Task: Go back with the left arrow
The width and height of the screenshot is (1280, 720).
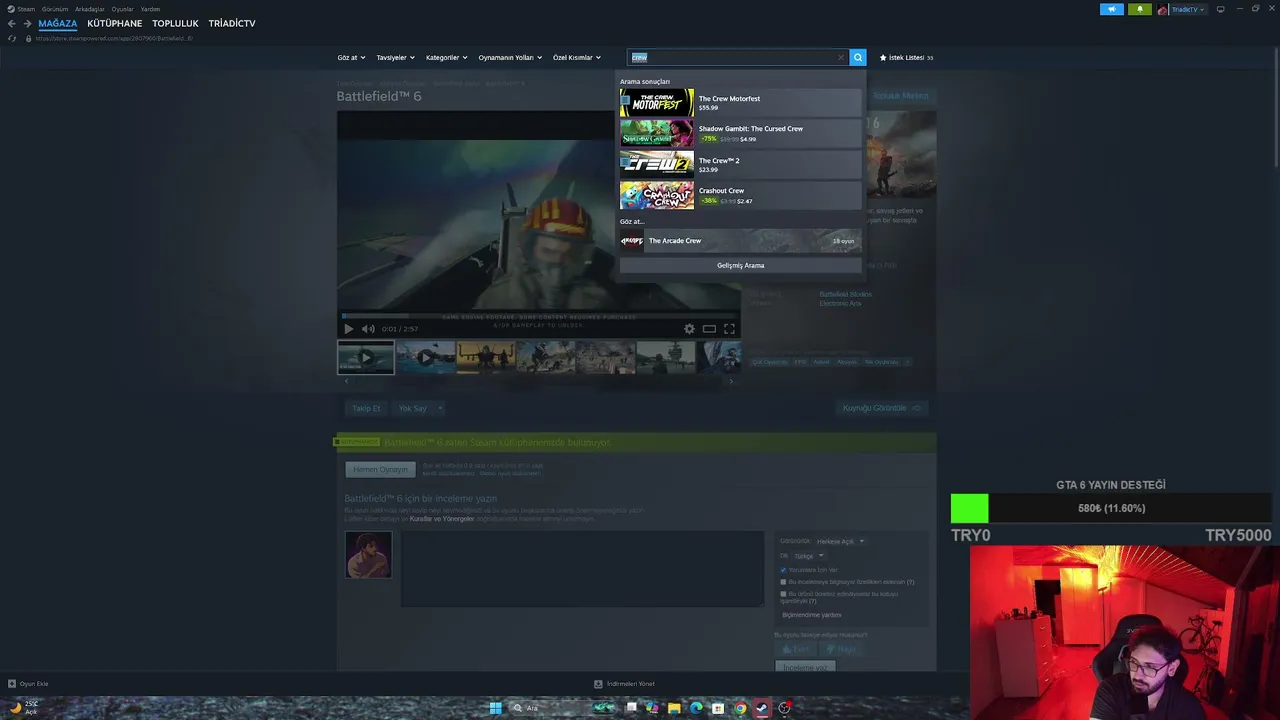Action: (x=12, y=23)
